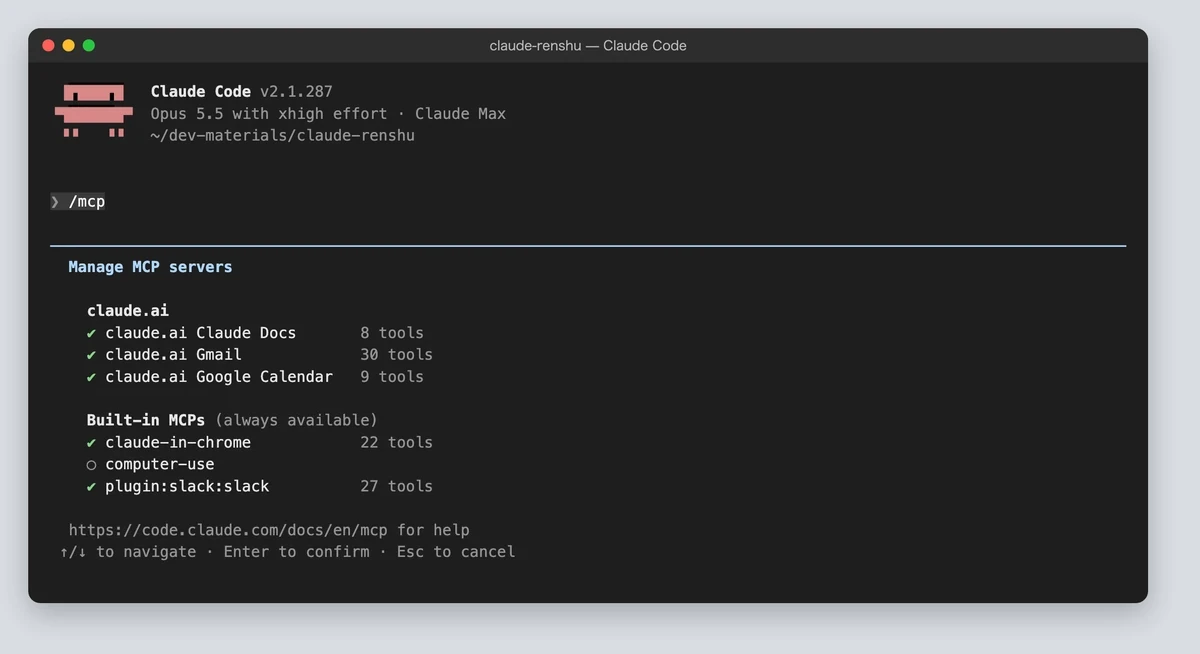
Task: Click the "9 tools" count
Action: [392, 377]
